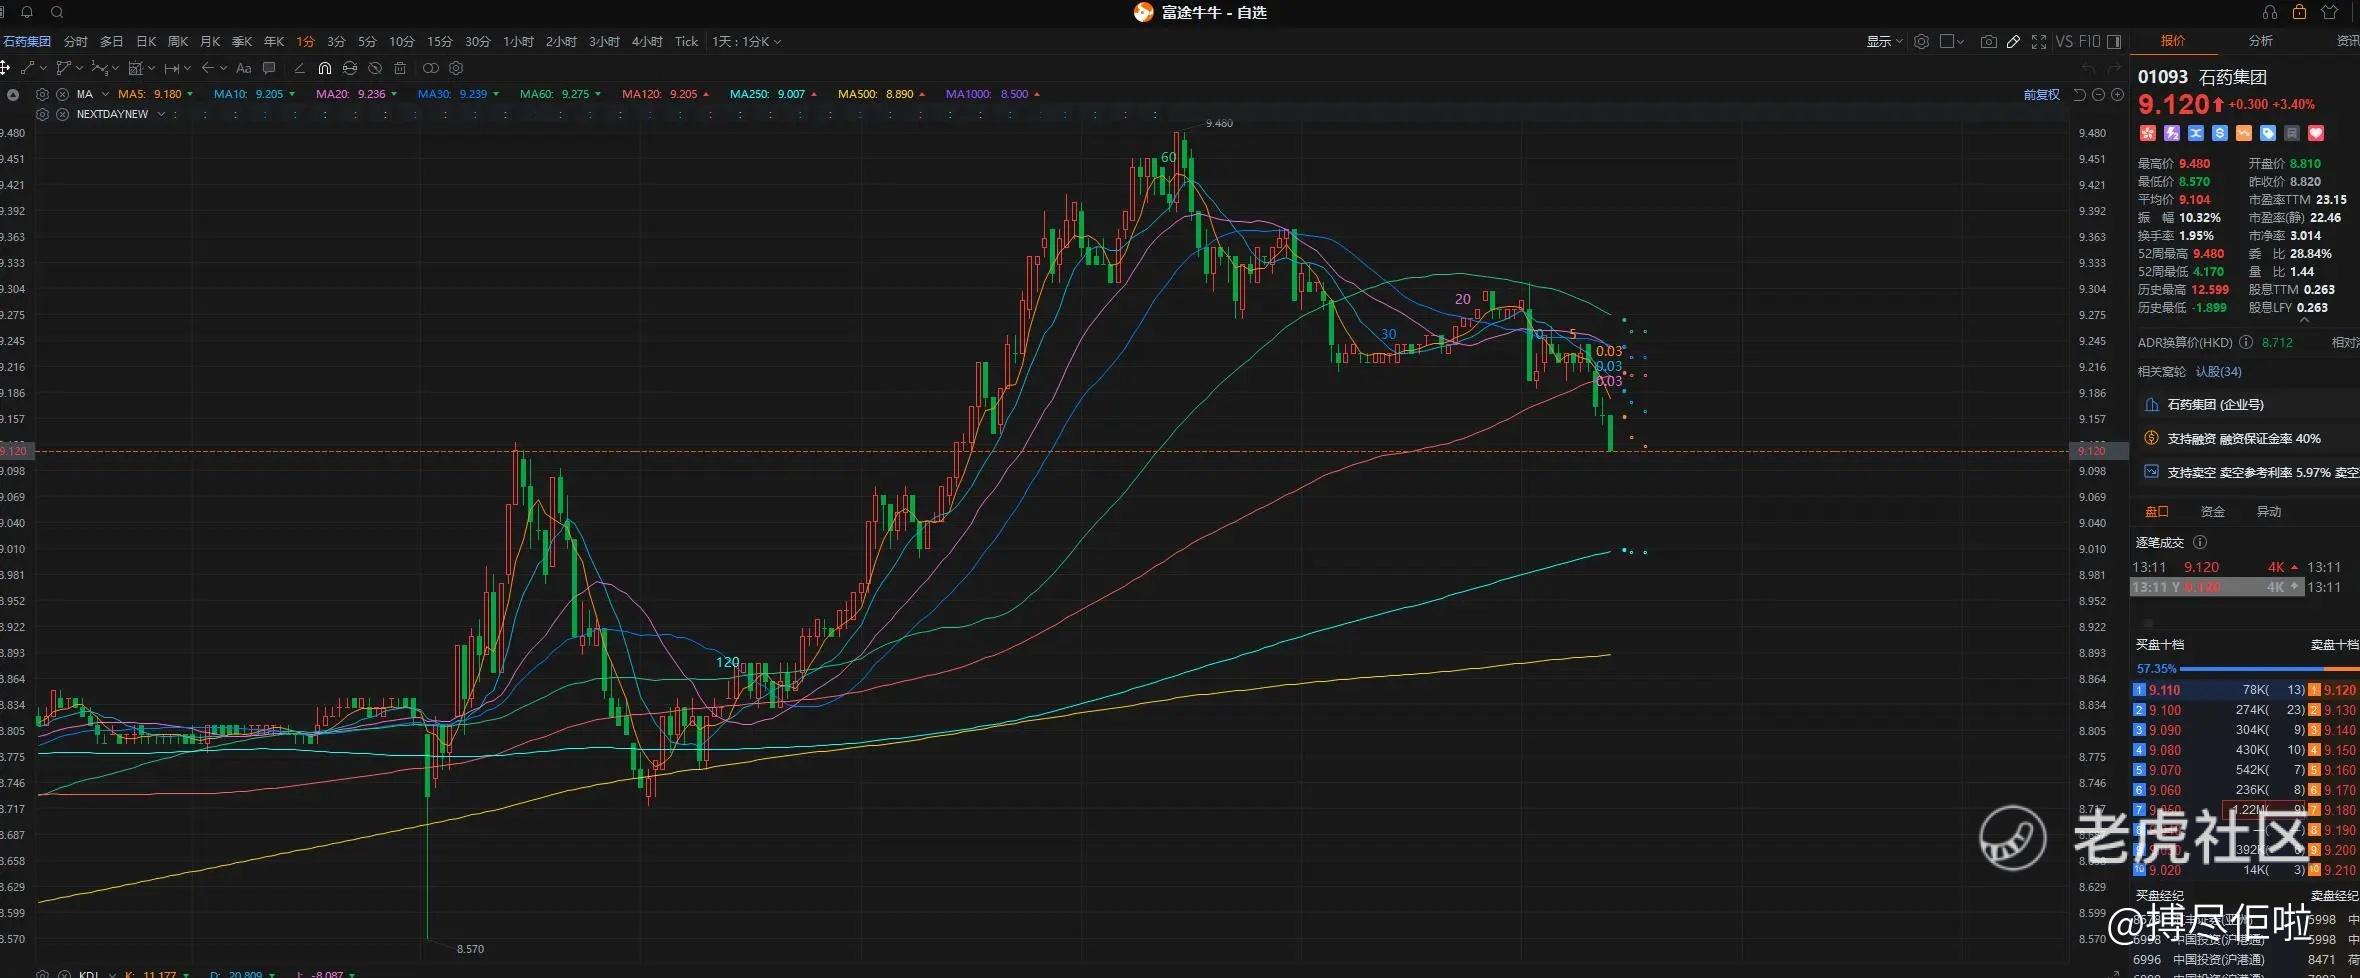Switch to 分时 intraday chart
The image size is (2360, 978).
[x=75, y=41]
